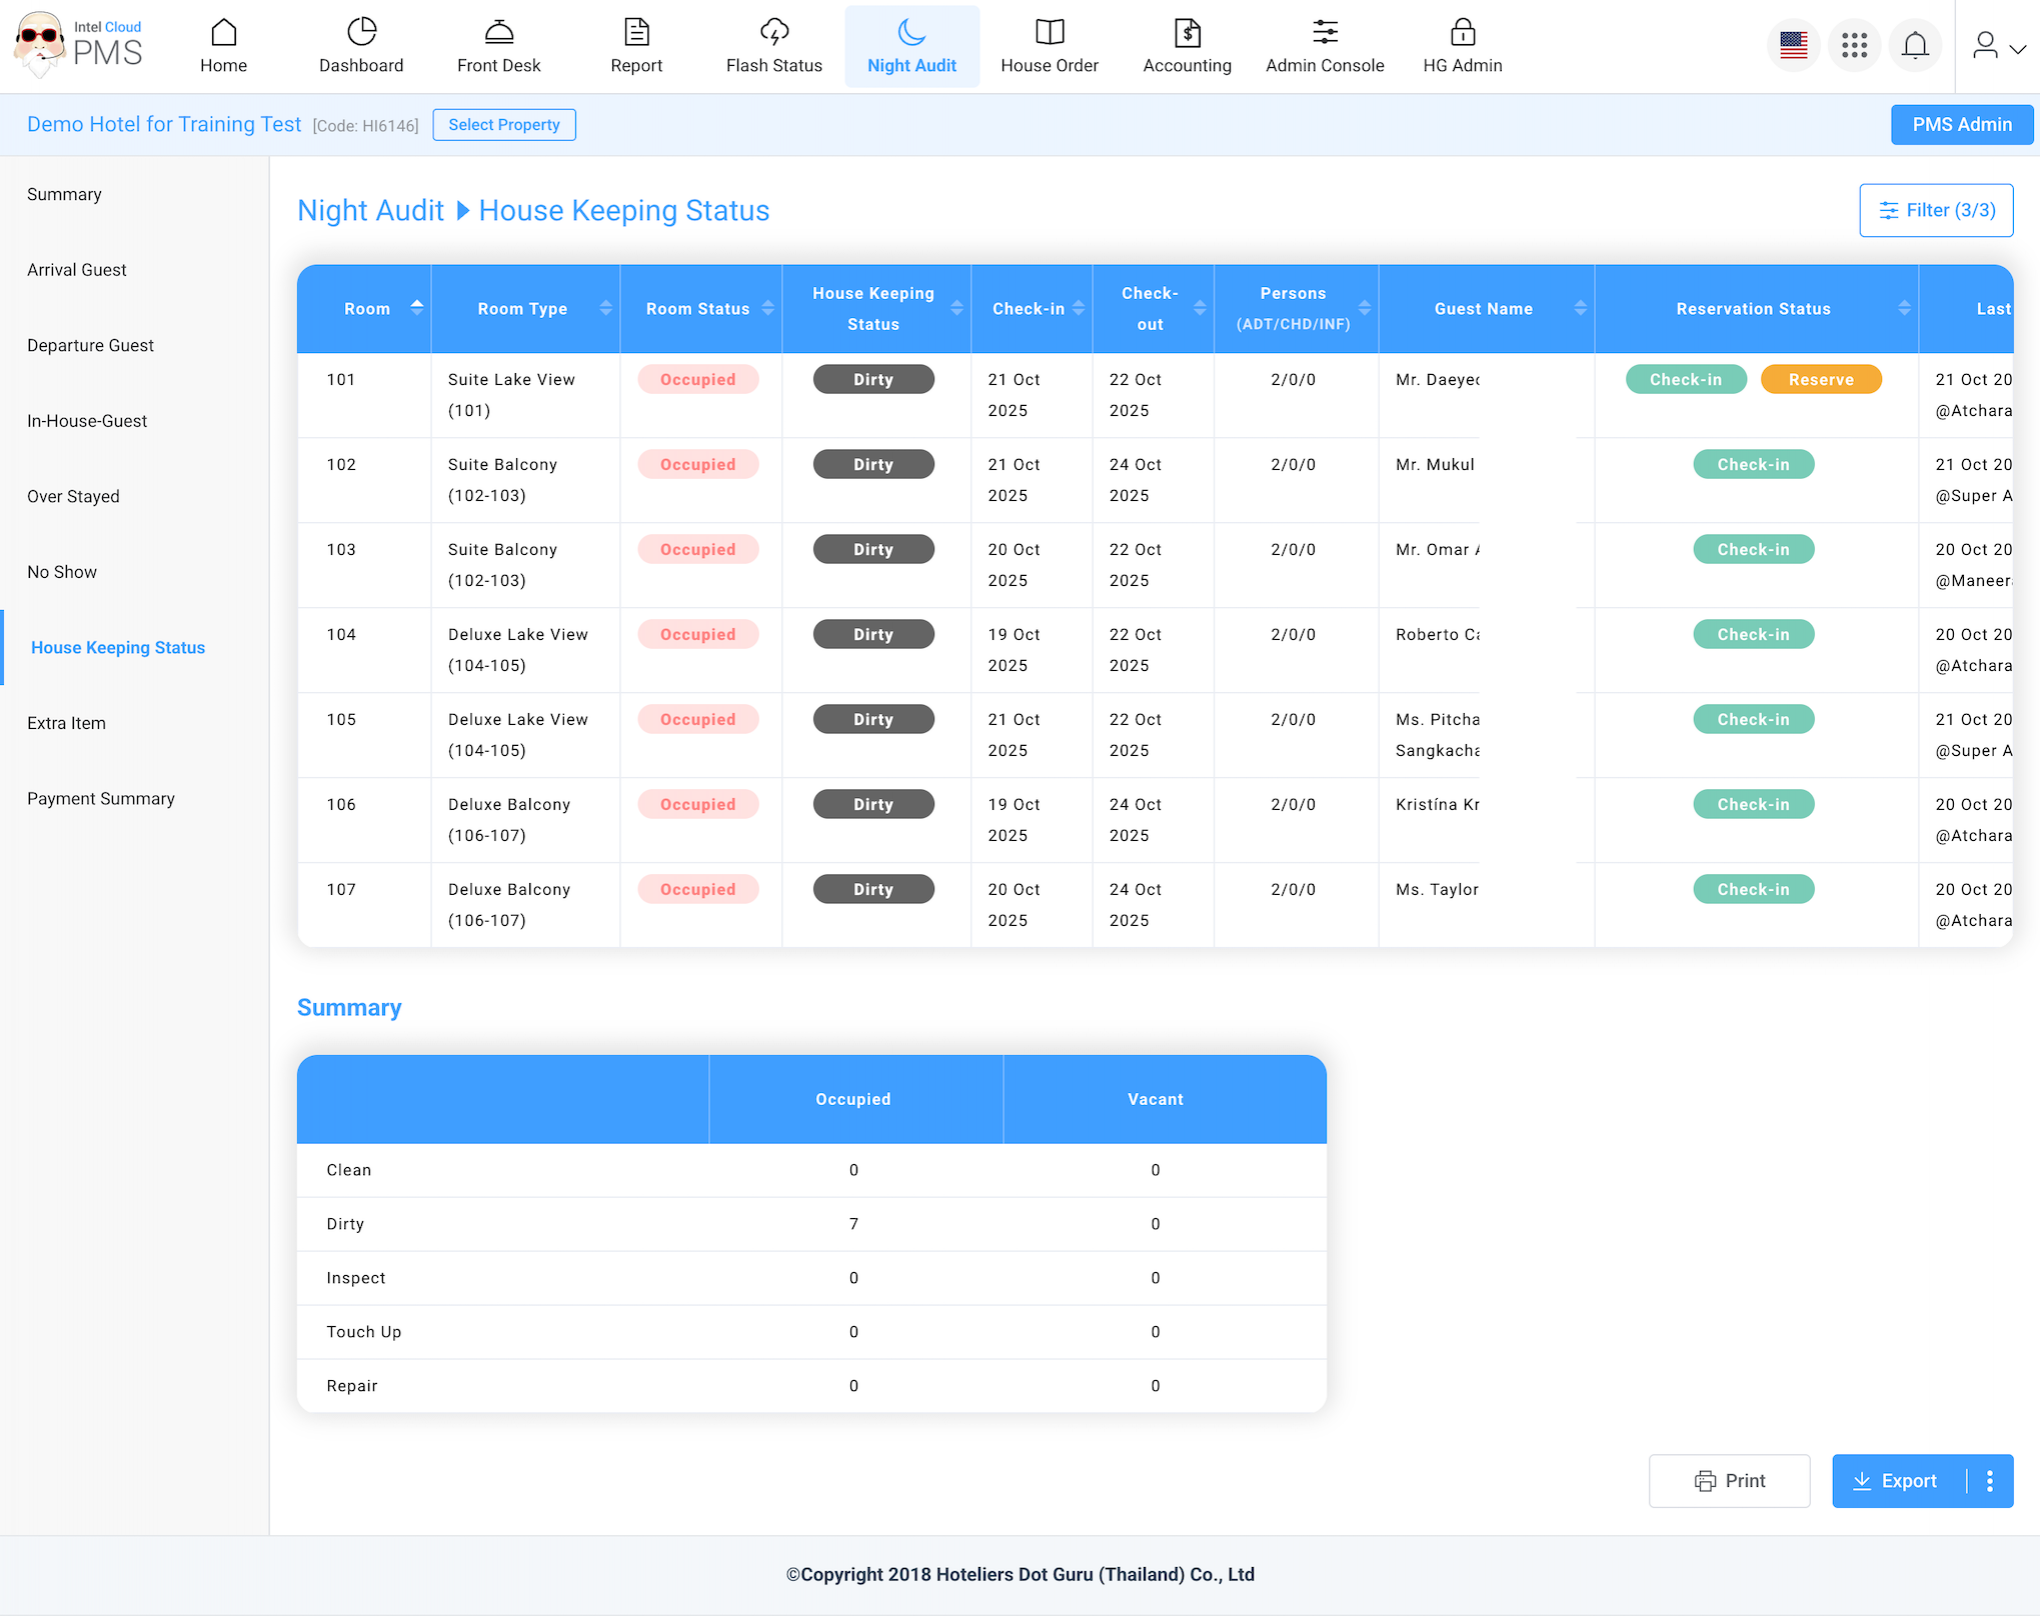Open Accounting dollar document icon

pos(1187,33)
